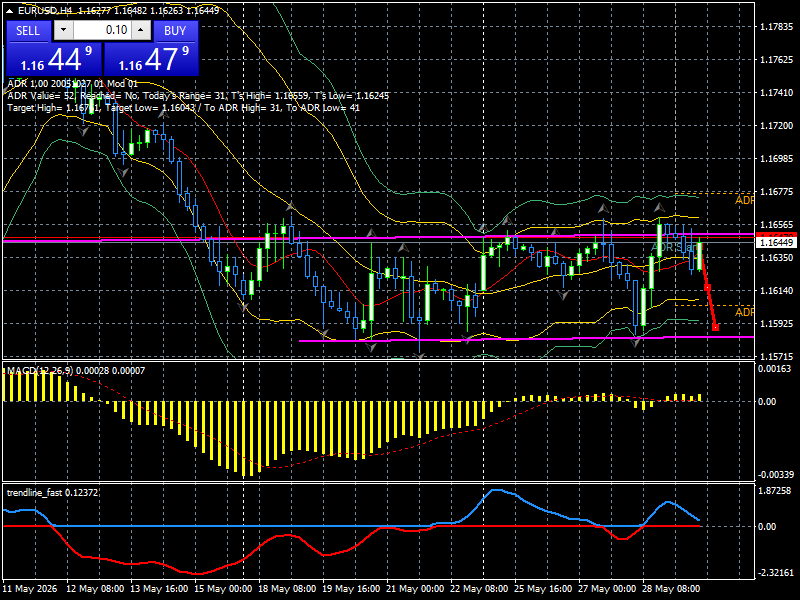Select the lower orange ADR low label
The width and height of the screenshot is (800, 600).
pos(744,312)
